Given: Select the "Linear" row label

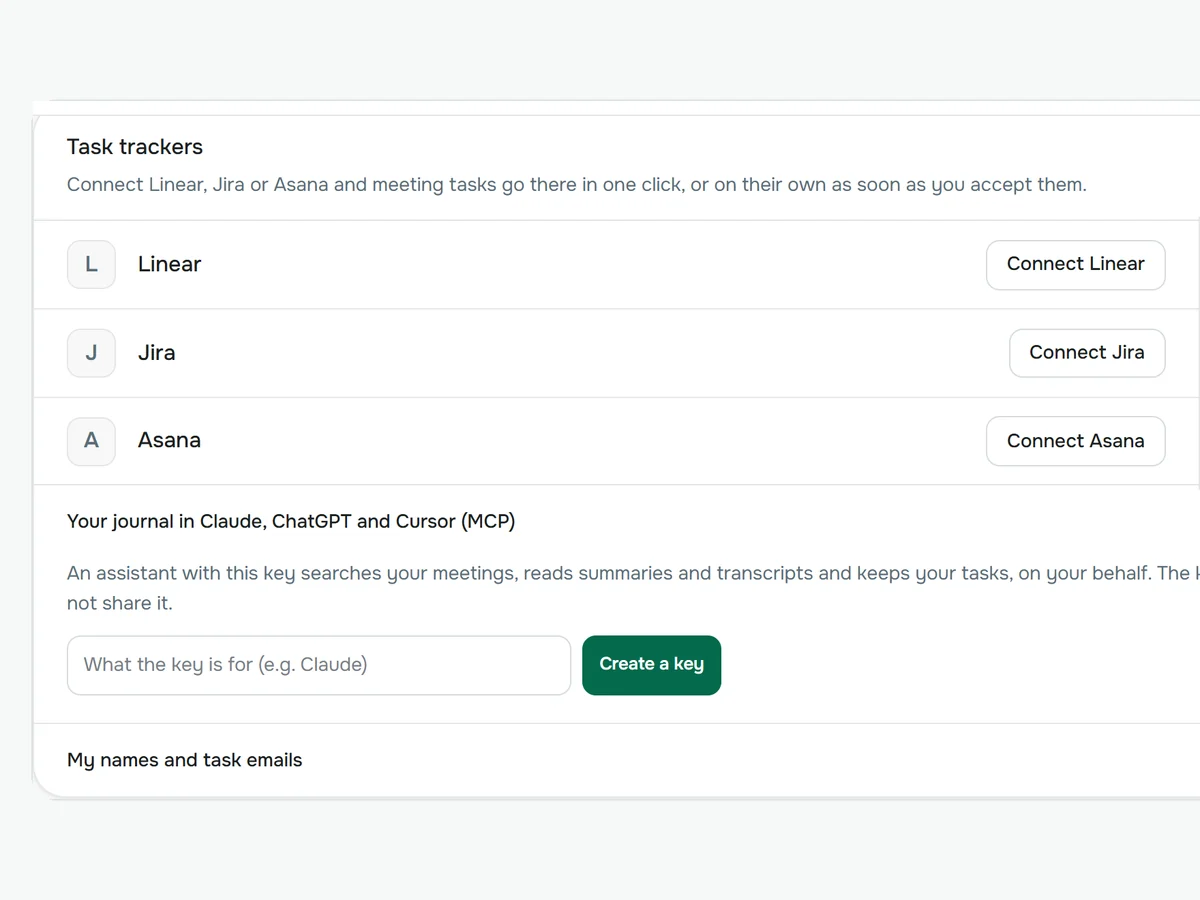Looking at the screenshot, I should (169, 265).
